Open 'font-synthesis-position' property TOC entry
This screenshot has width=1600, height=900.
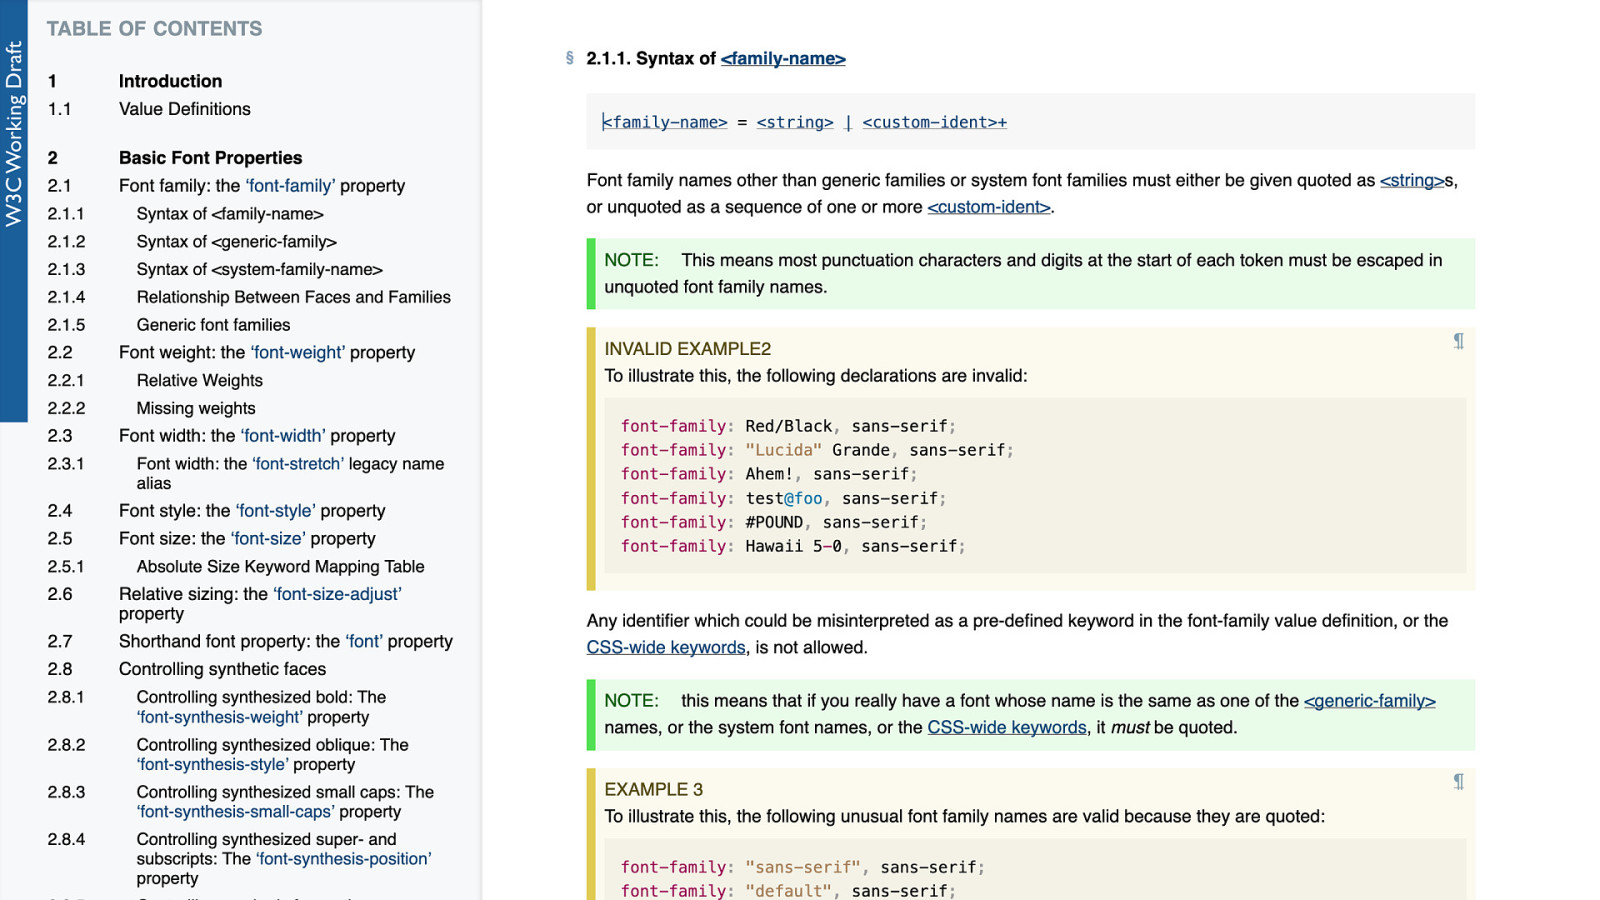[x=284, y=859]
